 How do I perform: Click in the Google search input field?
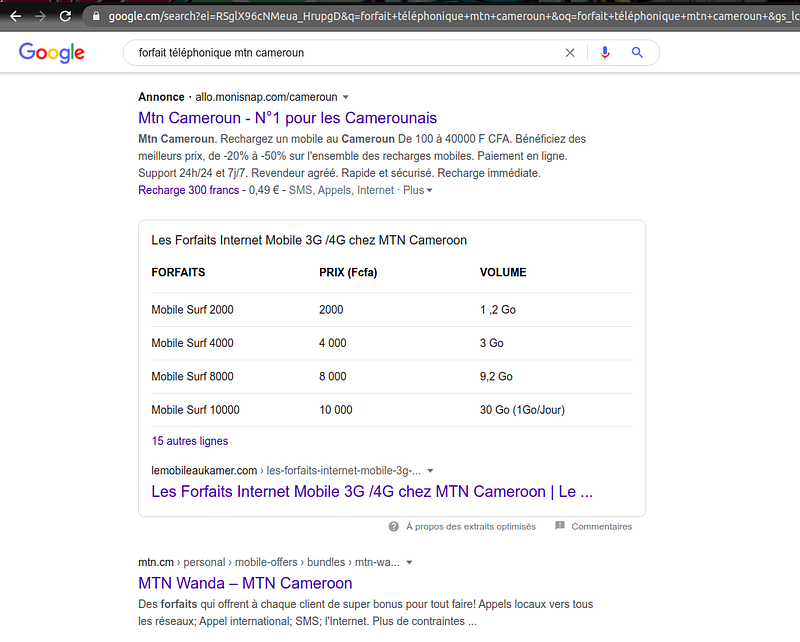click(347, 53)
